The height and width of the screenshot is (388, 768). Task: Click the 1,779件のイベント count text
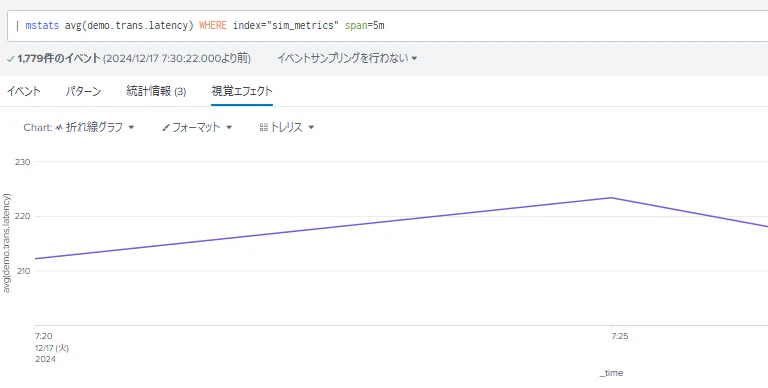(59, 58)
